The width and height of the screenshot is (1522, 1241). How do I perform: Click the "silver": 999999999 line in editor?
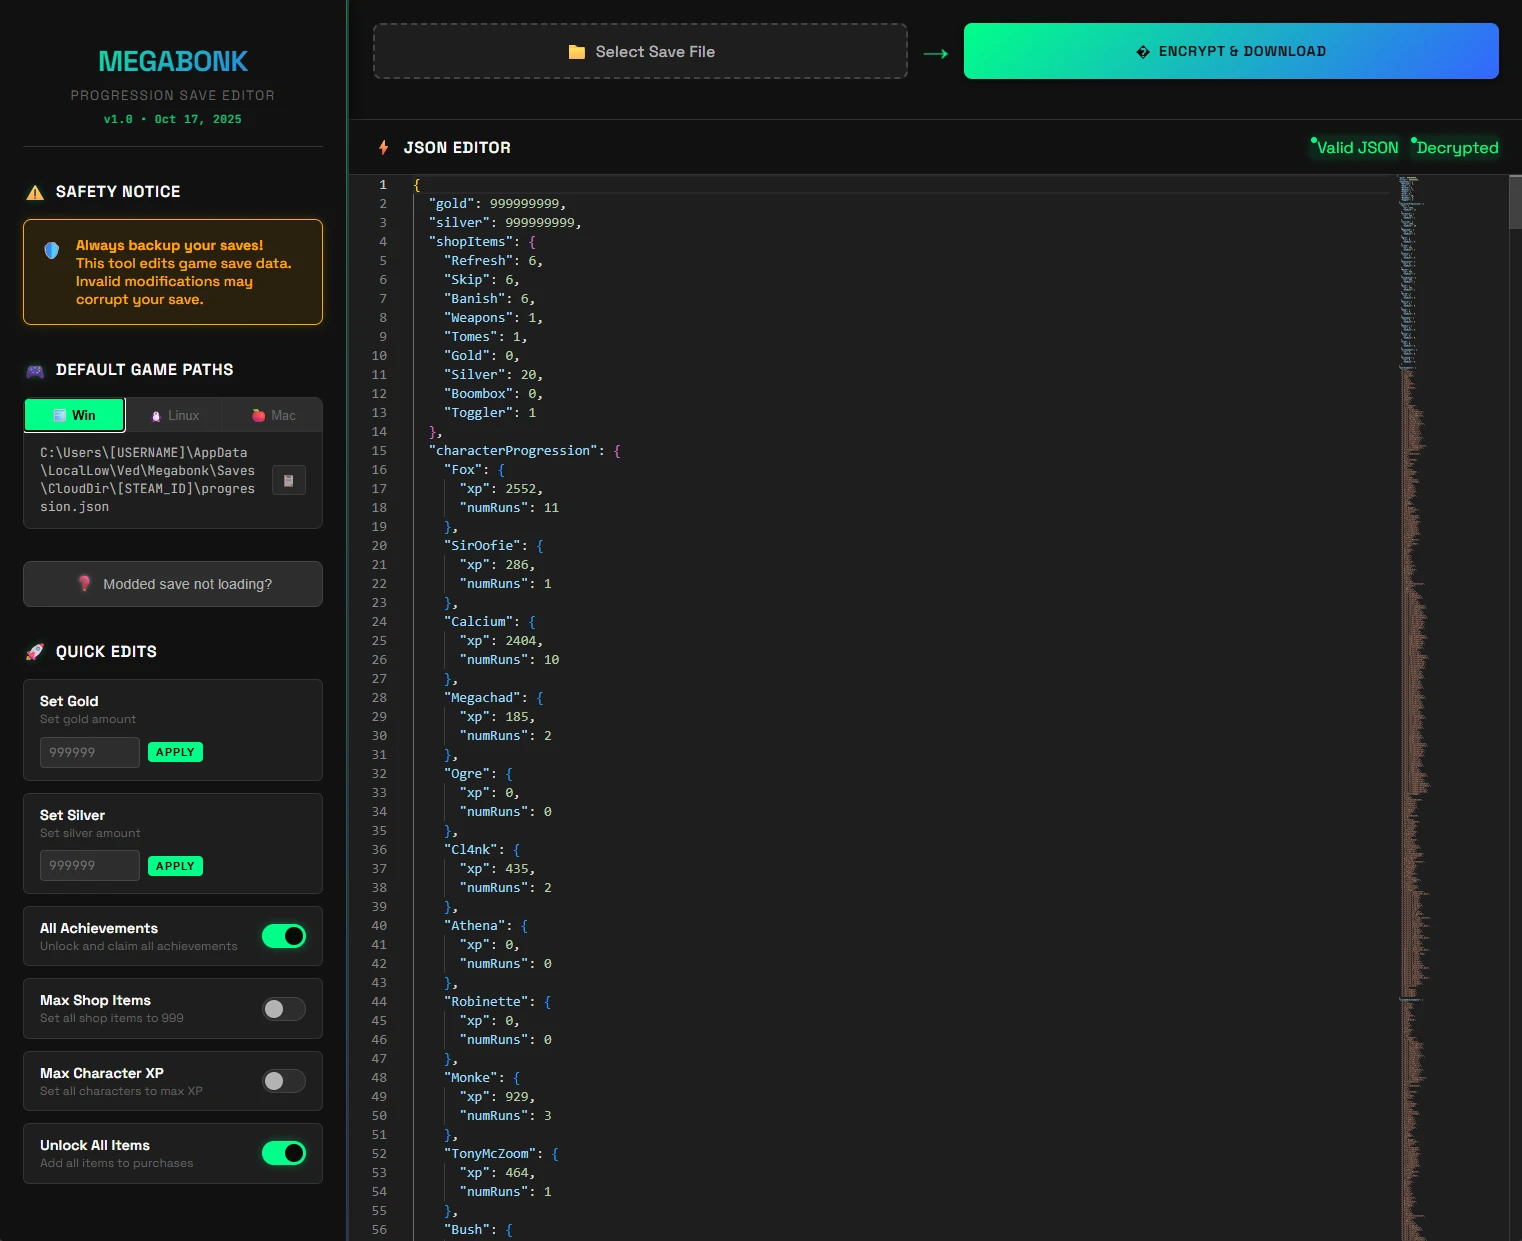click(x=505, y=223)
